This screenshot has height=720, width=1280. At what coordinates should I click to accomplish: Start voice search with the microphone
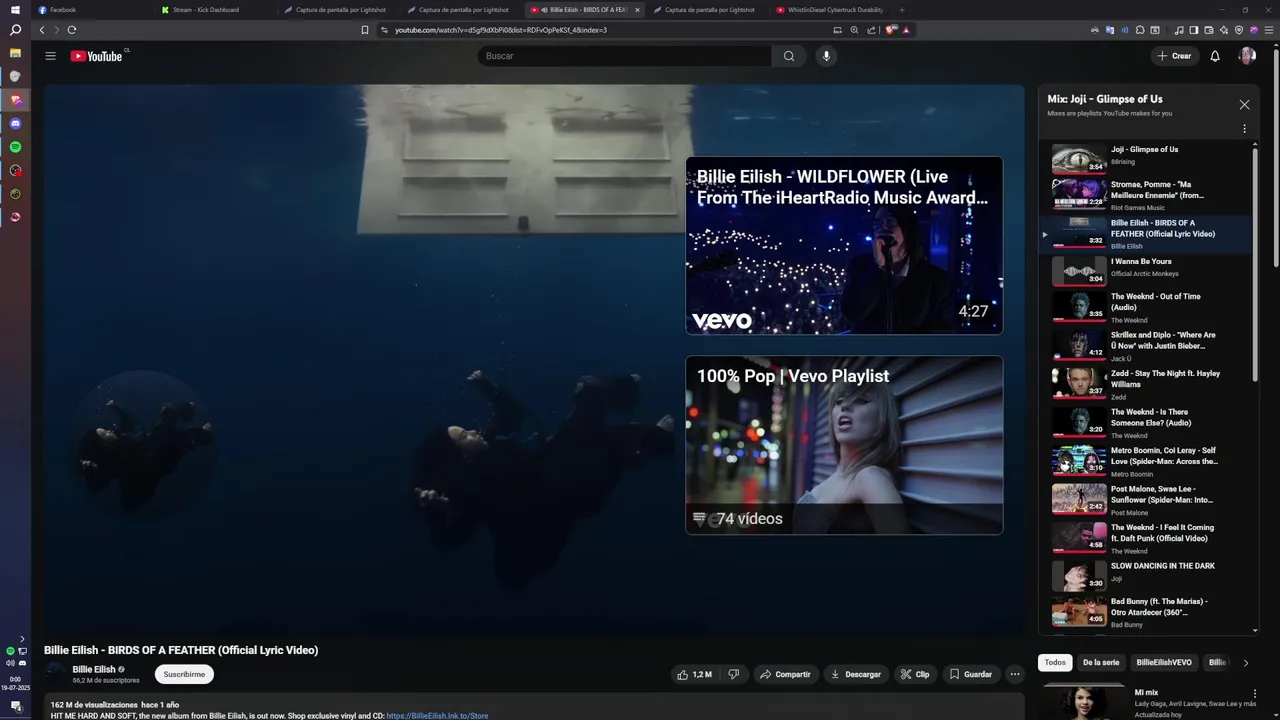tap(826, 56)
